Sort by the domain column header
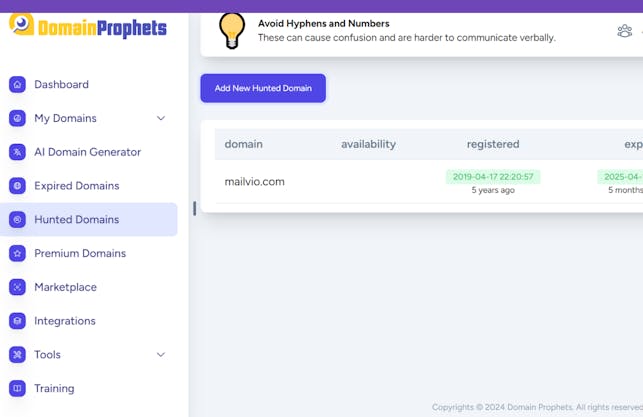 click(x=243, y=144)
